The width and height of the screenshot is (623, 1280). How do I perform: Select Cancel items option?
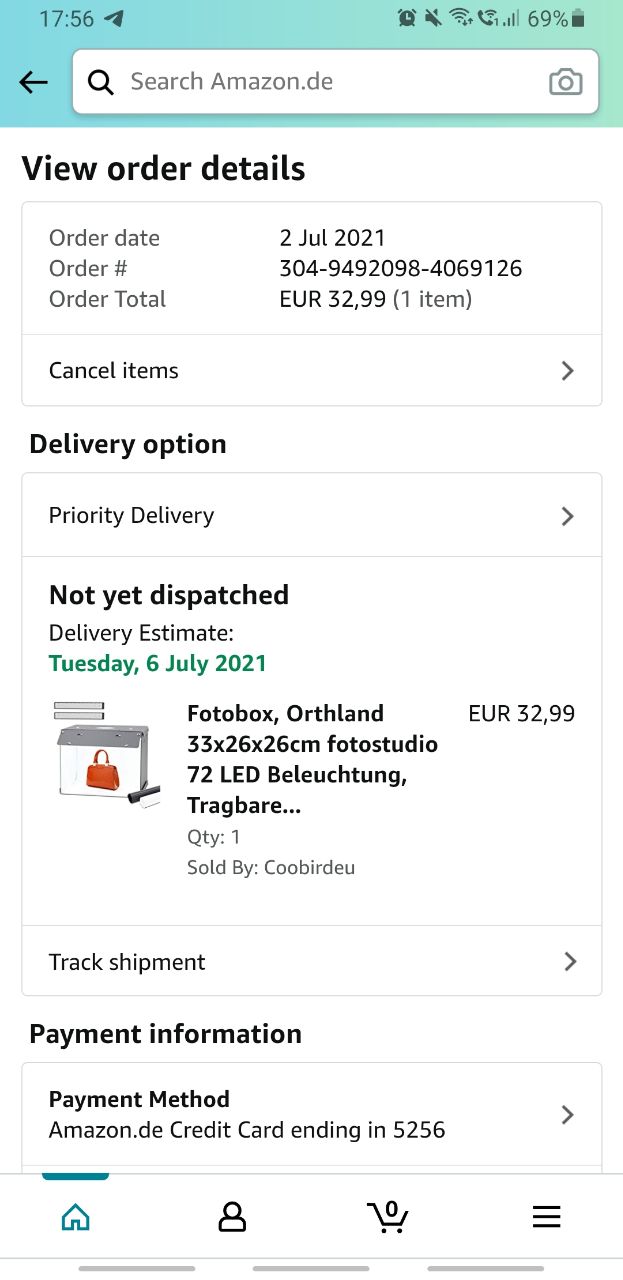click(114, 371)
